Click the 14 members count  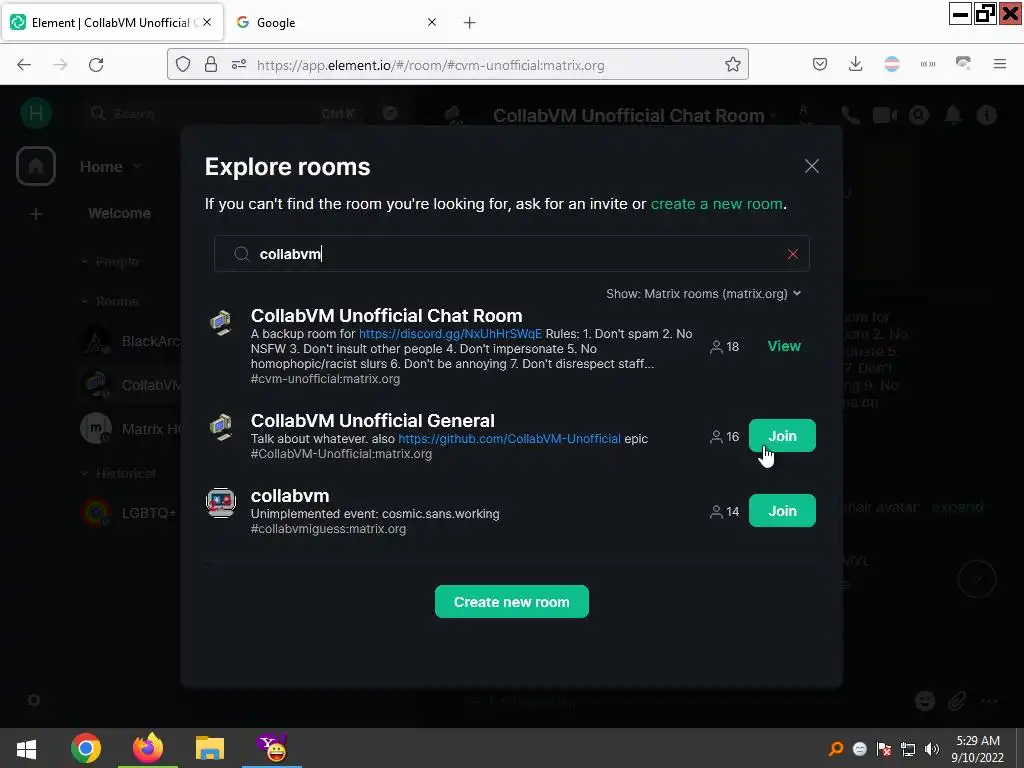click(x=724, y=511)
